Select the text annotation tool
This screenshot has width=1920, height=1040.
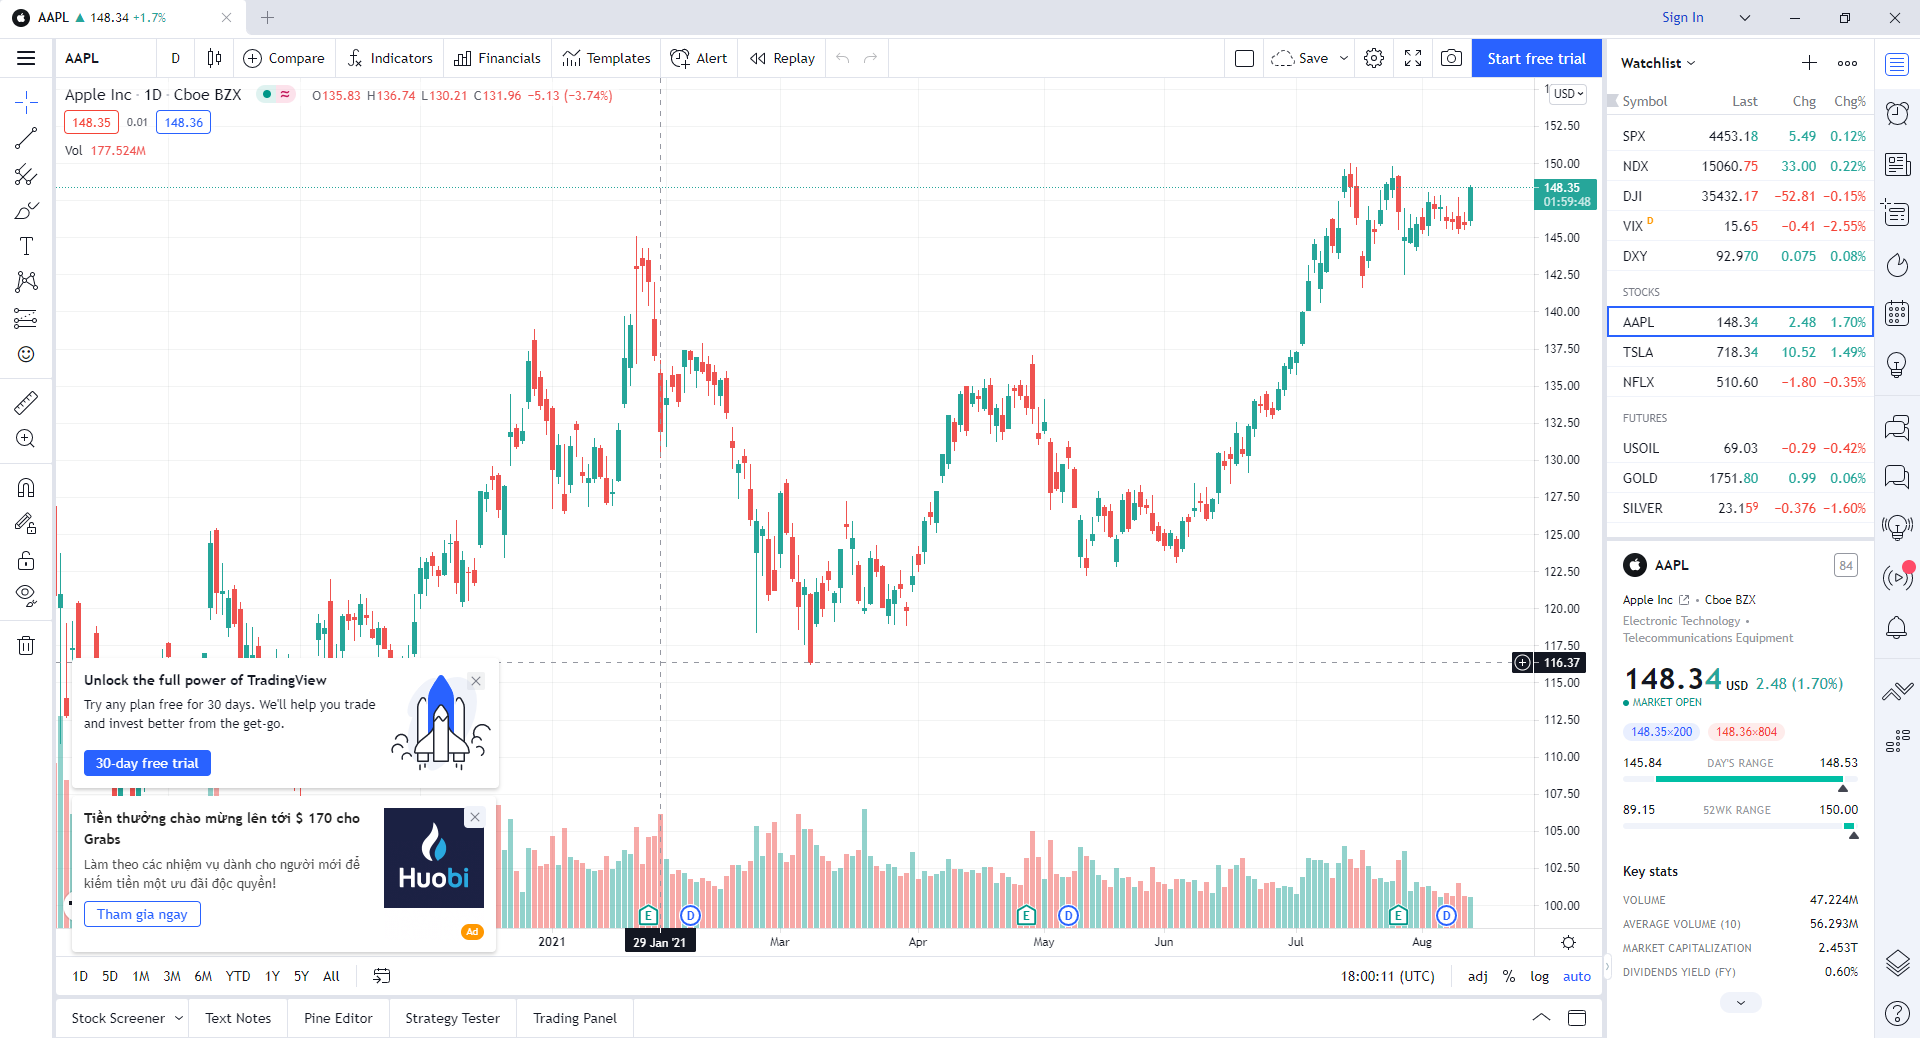click(x=26, y=247)
